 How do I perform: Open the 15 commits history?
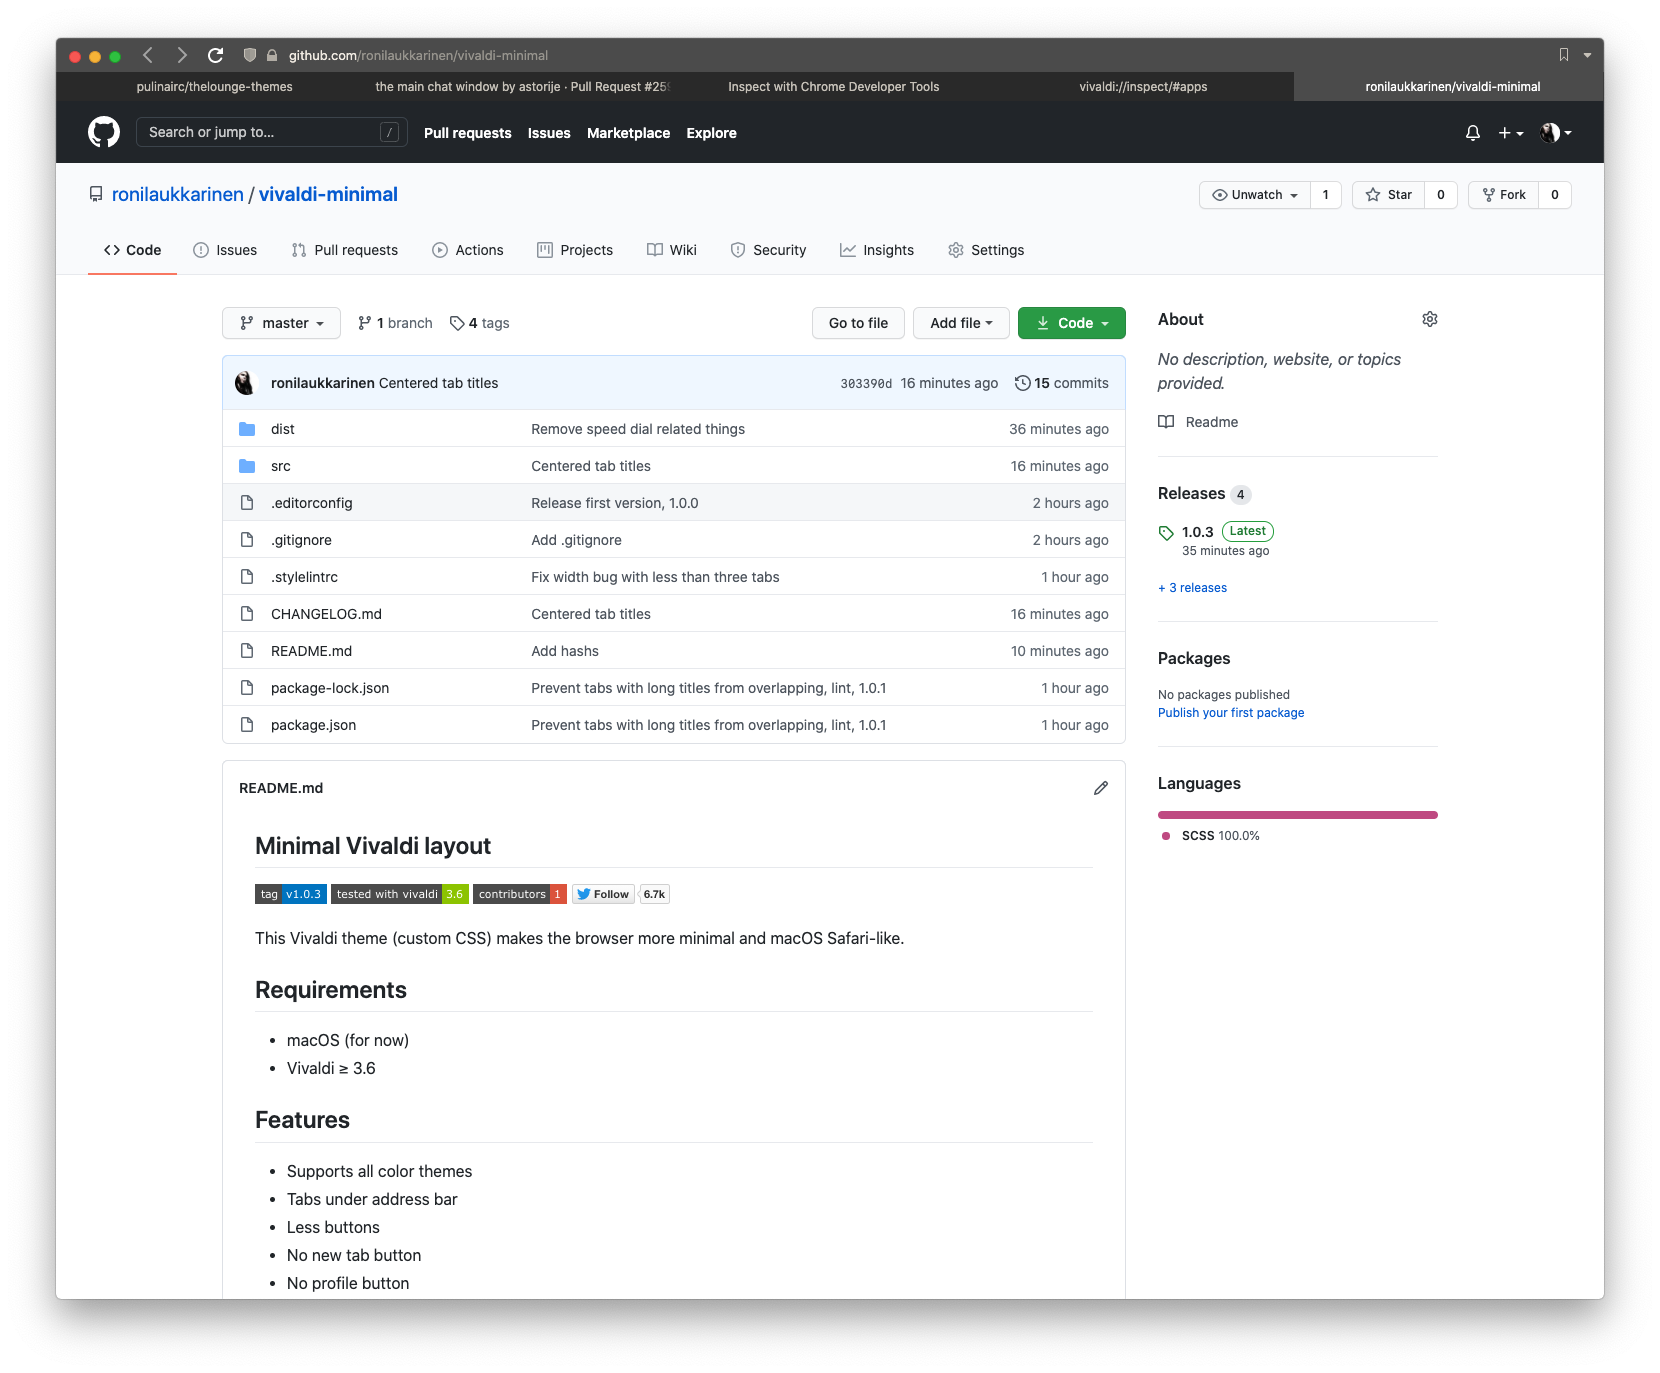click(1061, 383)
